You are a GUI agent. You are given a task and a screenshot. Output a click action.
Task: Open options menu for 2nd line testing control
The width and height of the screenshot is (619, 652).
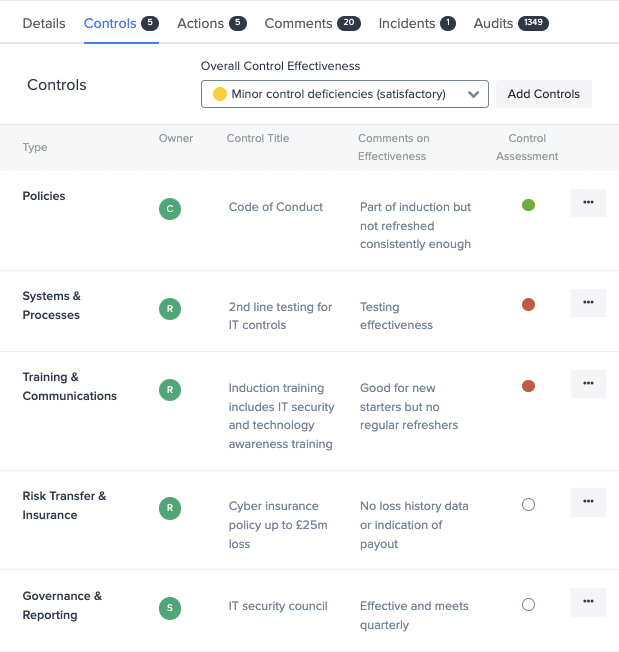(588, 303)
